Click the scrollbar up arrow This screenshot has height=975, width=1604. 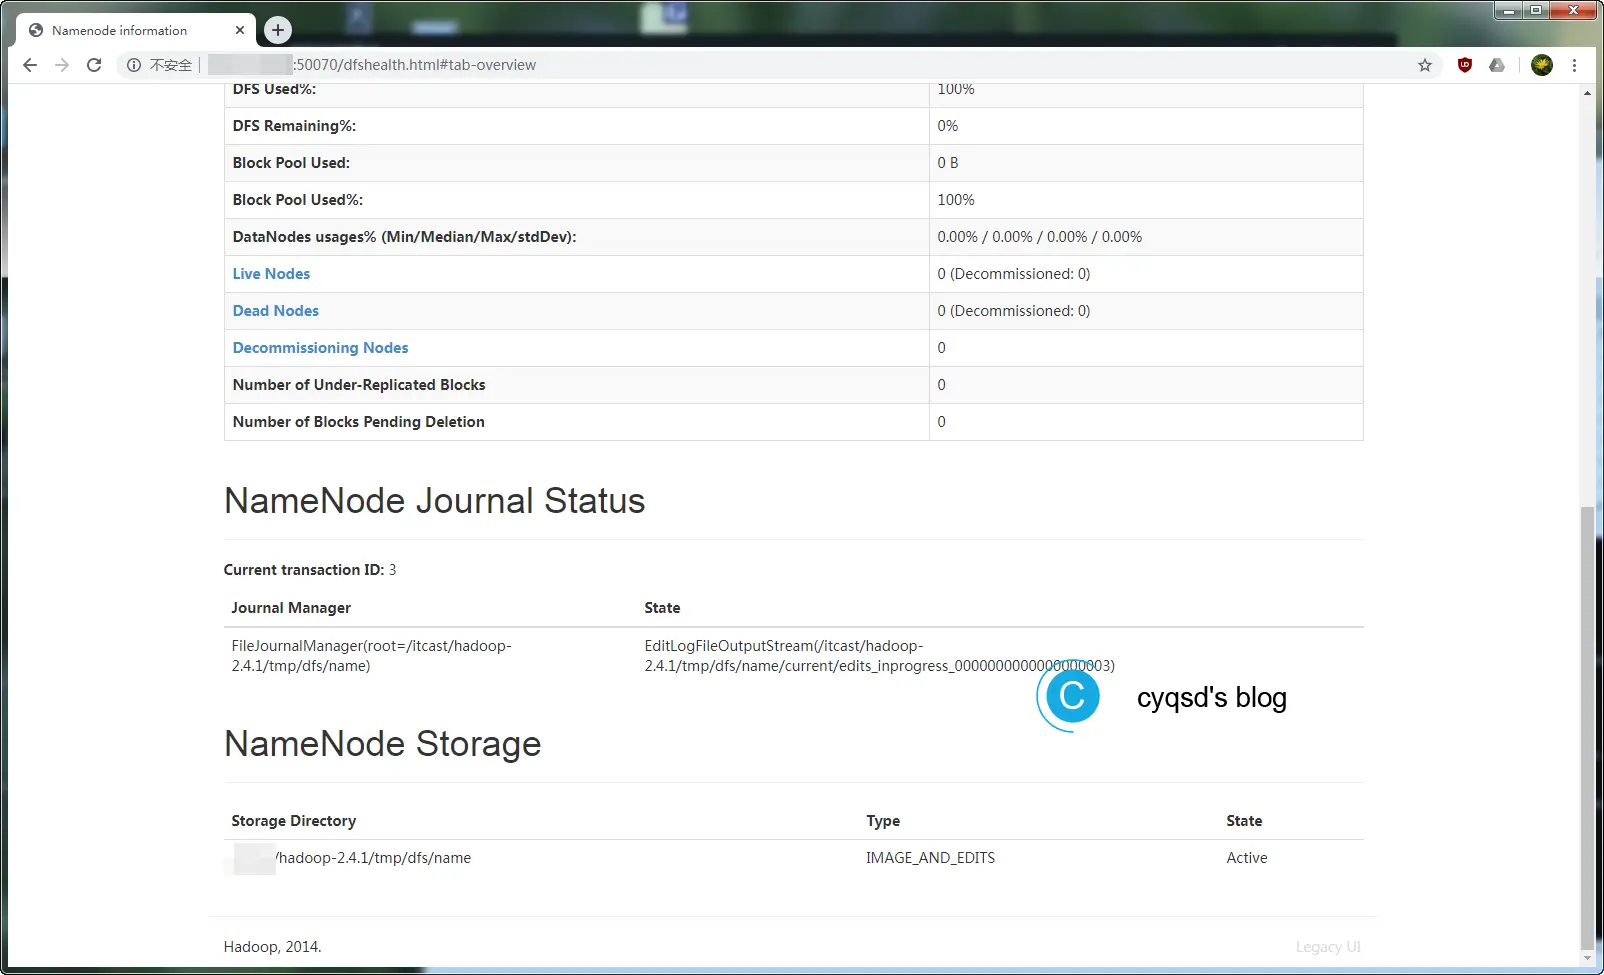[x=1587, y=92]
